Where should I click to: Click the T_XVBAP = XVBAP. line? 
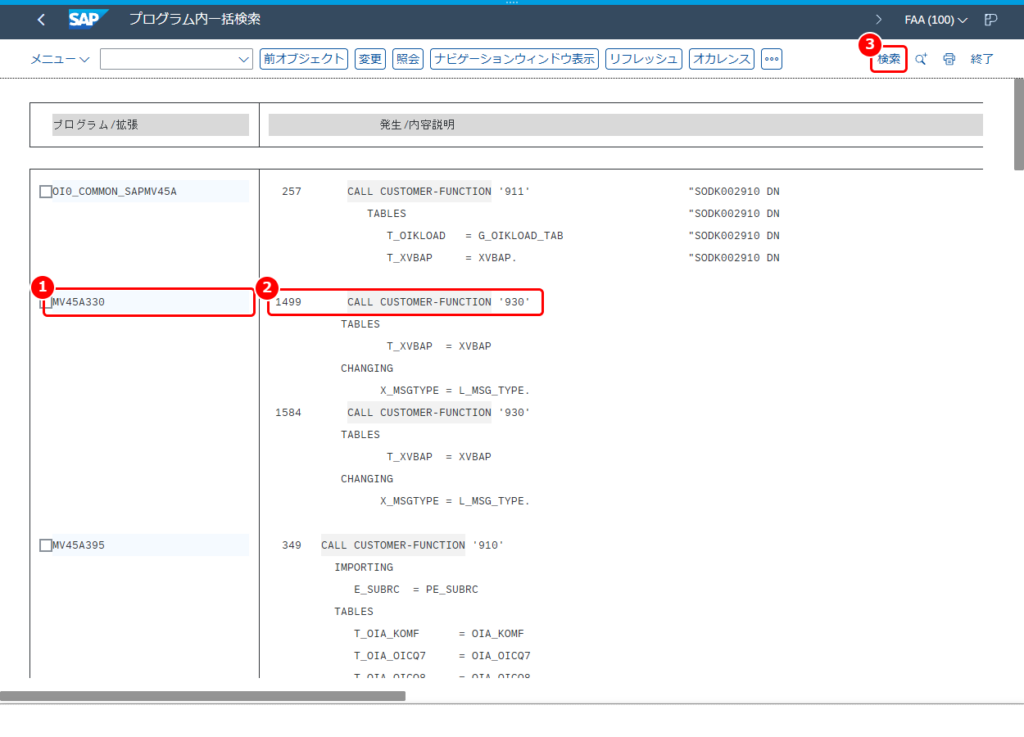tap(451, 258)
